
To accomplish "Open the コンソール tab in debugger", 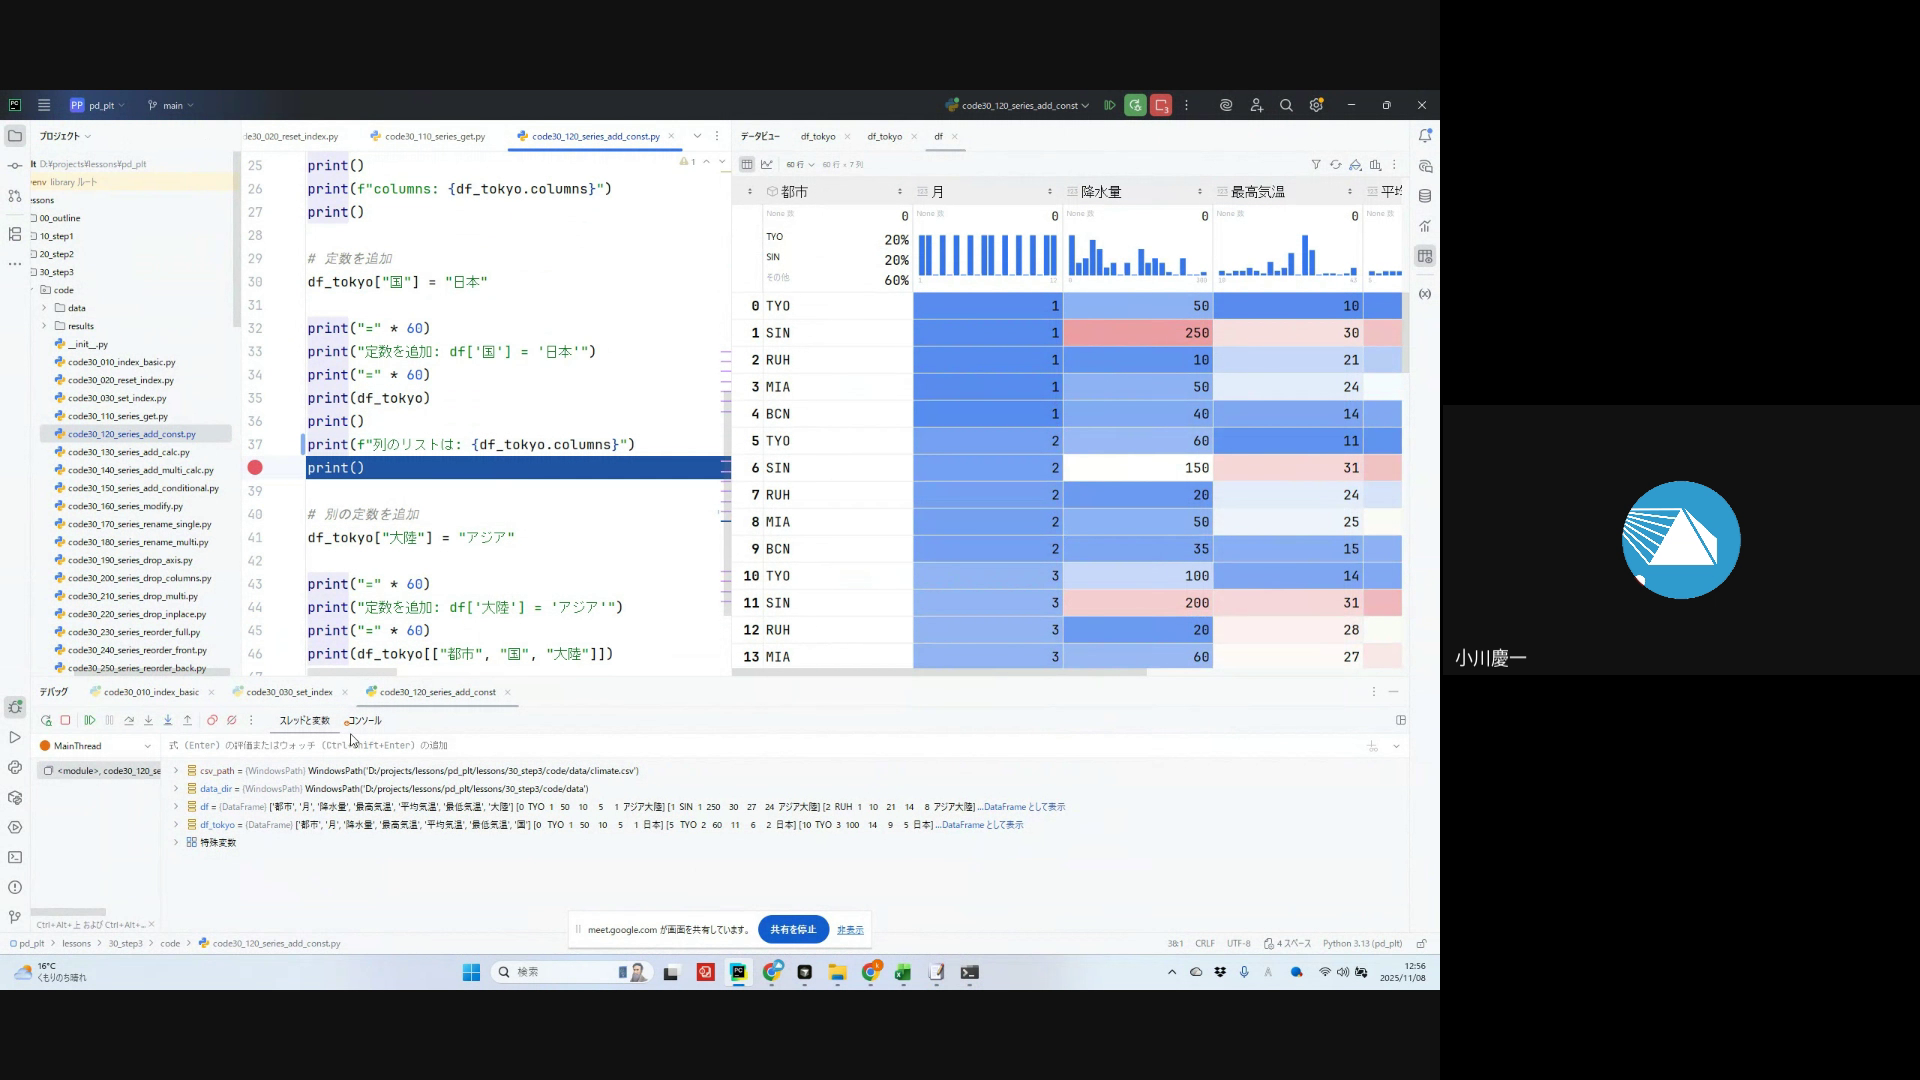I will click(365, 720).
